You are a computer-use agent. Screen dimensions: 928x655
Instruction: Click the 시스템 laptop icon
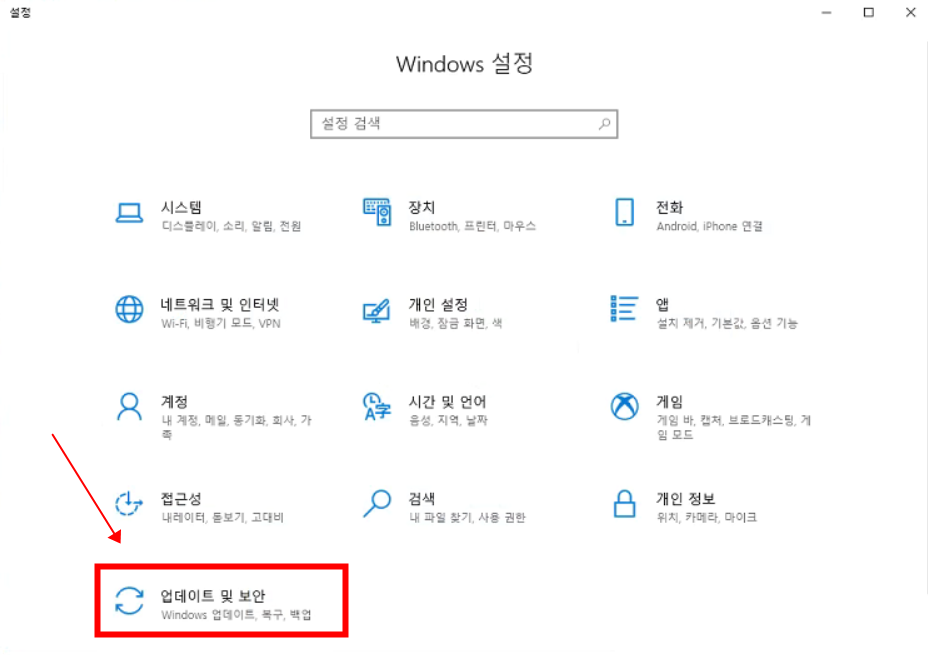coord(129,213)
